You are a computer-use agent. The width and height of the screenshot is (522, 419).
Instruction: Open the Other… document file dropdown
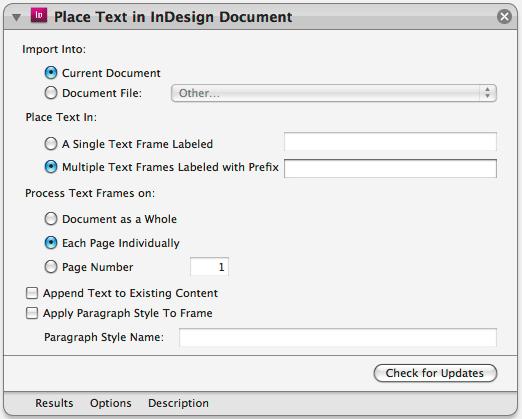[334, 93]
